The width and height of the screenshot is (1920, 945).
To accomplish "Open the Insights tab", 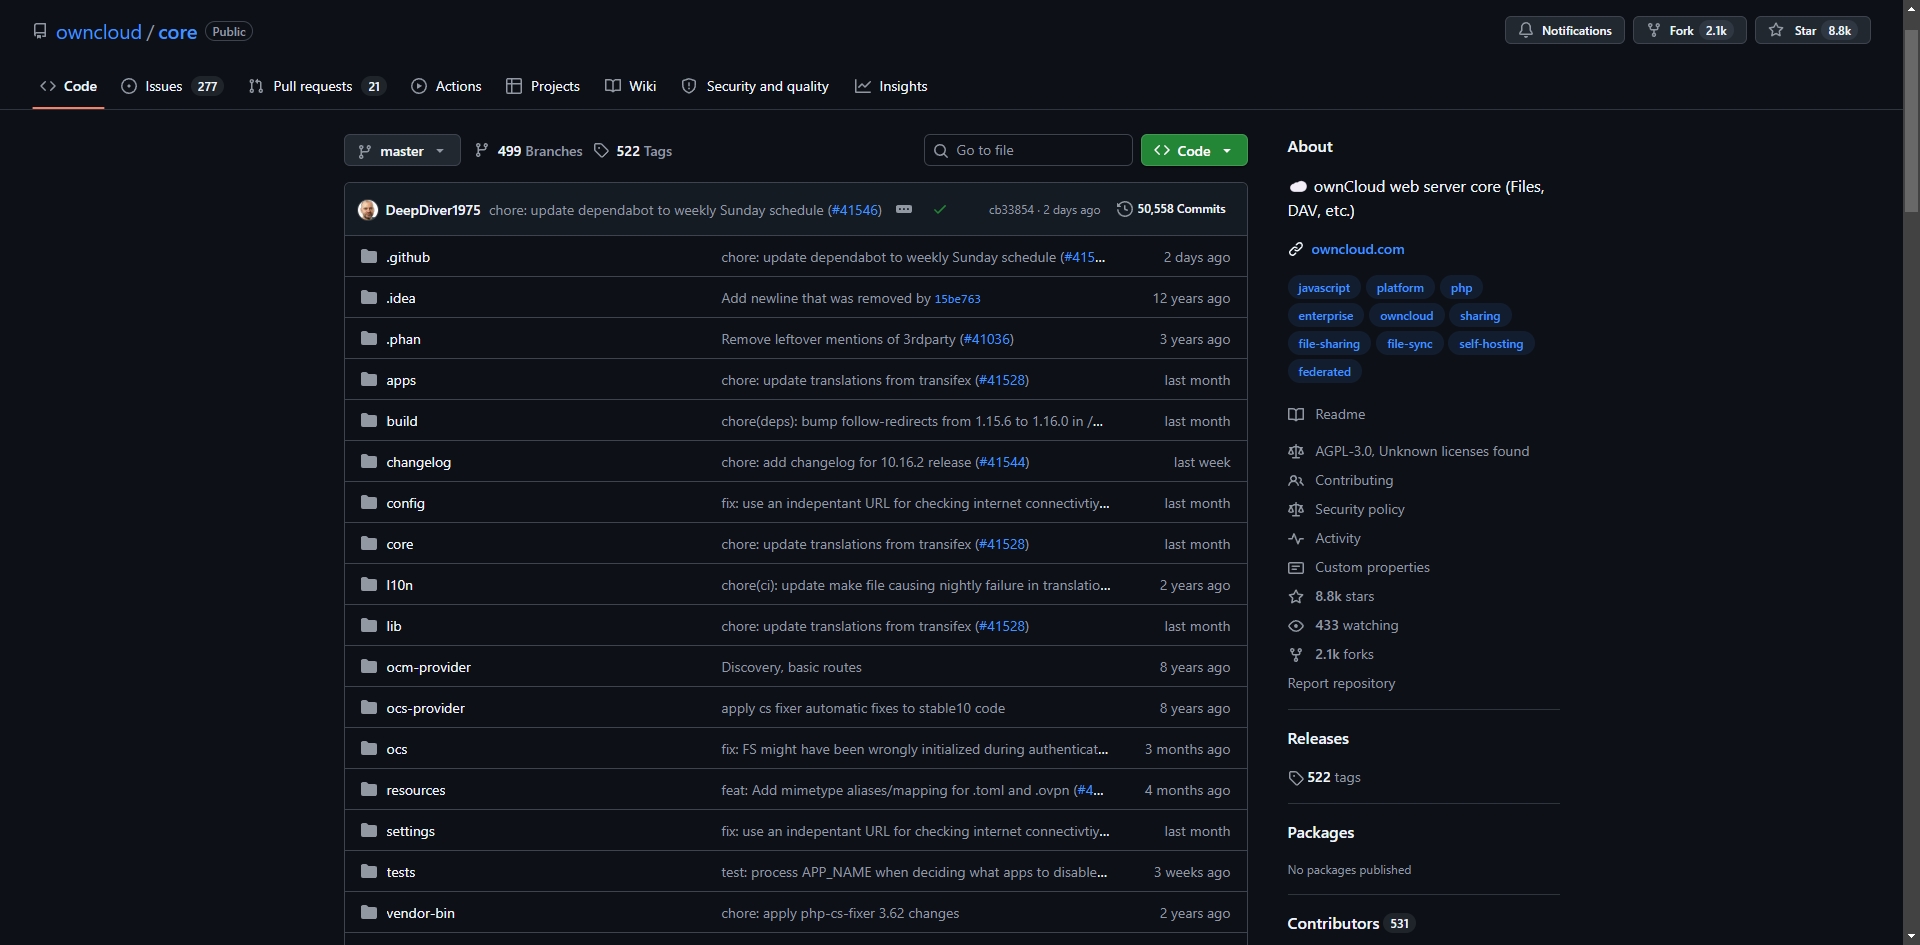I will [891, 86].
